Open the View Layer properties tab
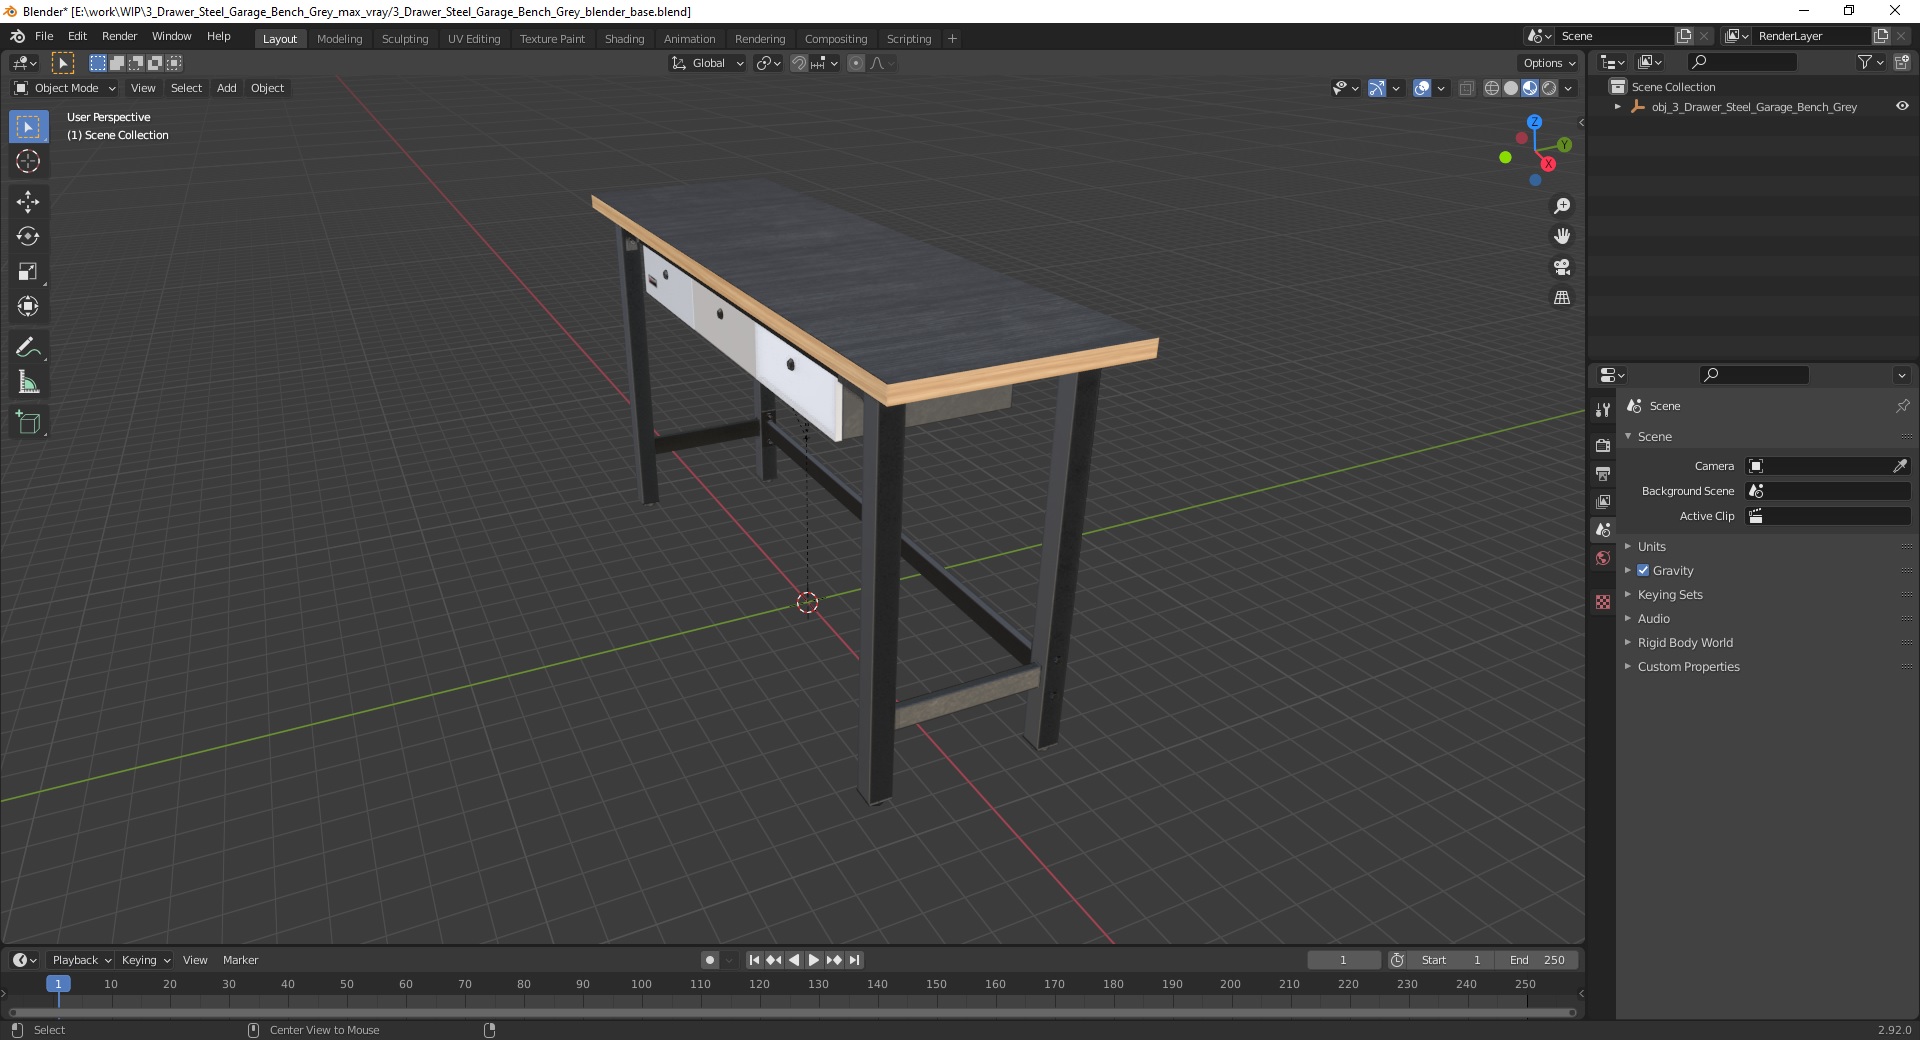The width and height of the screenshot is (1920, 1040). pyautogui.click(x=1603, y=501)
